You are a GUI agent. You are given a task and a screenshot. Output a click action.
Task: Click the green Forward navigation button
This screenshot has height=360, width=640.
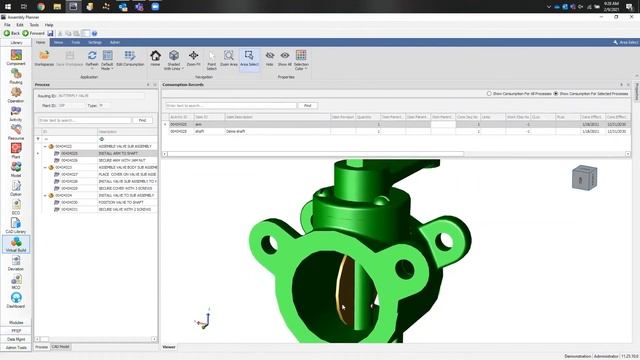33,33
